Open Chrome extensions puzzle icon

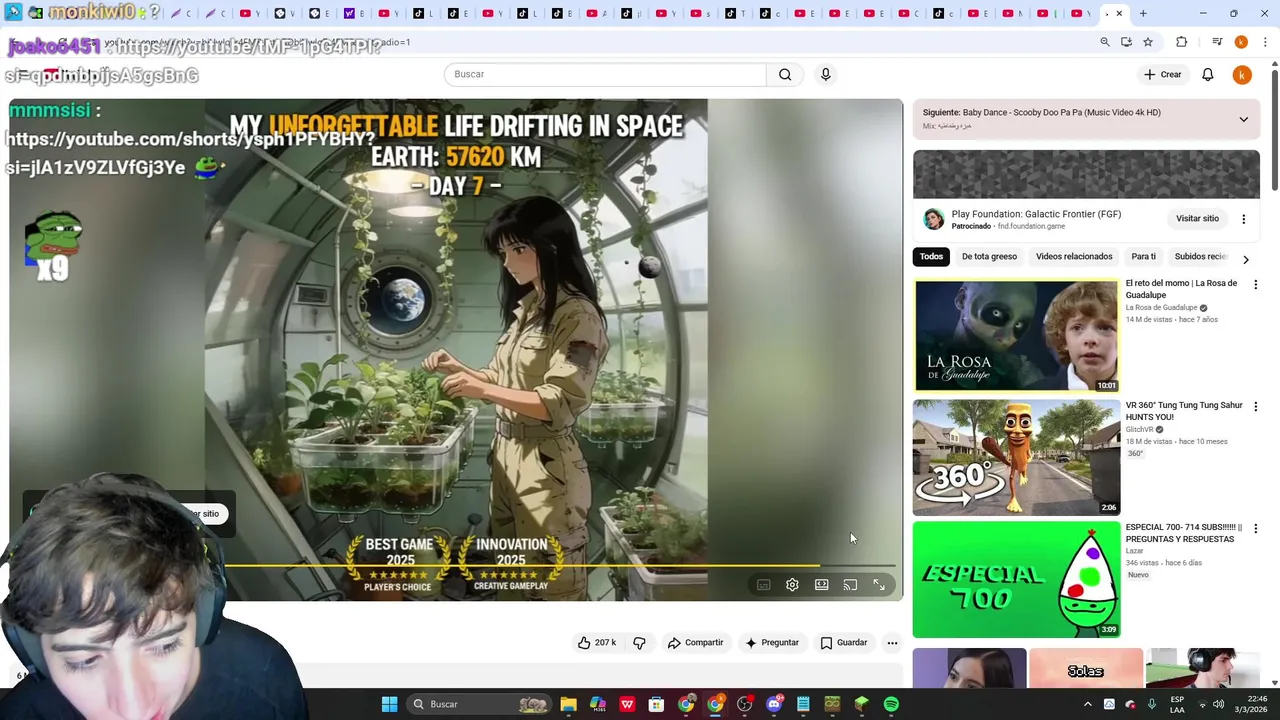pos(1181,42)
